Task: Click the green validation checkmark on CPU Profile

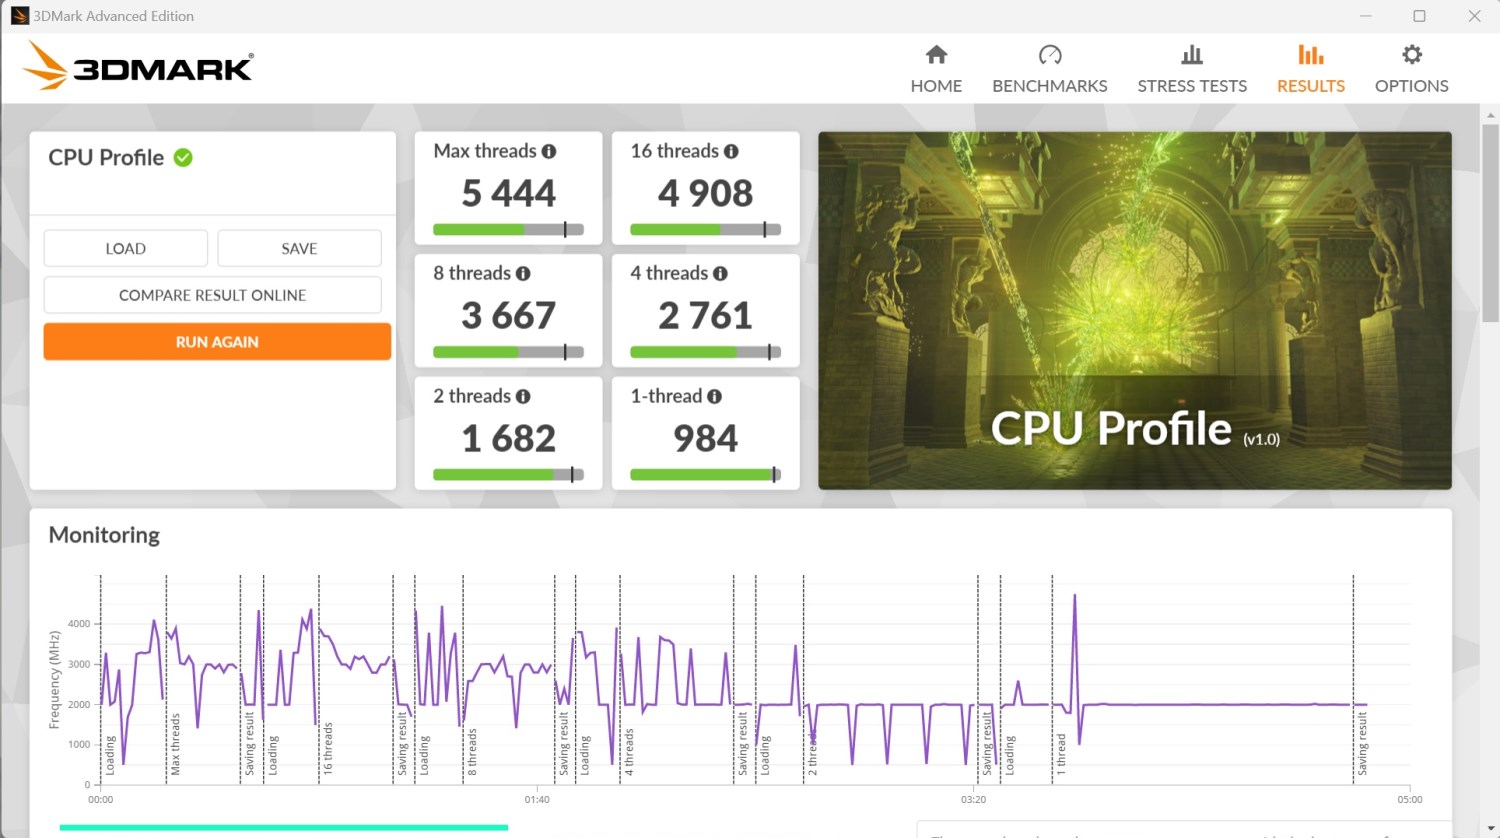Action: click(183, 157)
